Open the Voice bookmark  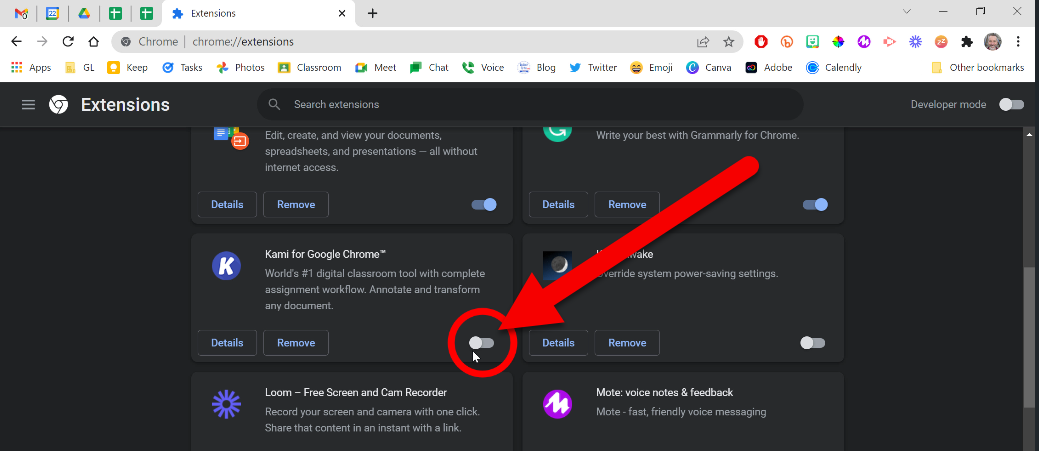tap(483, 68)
